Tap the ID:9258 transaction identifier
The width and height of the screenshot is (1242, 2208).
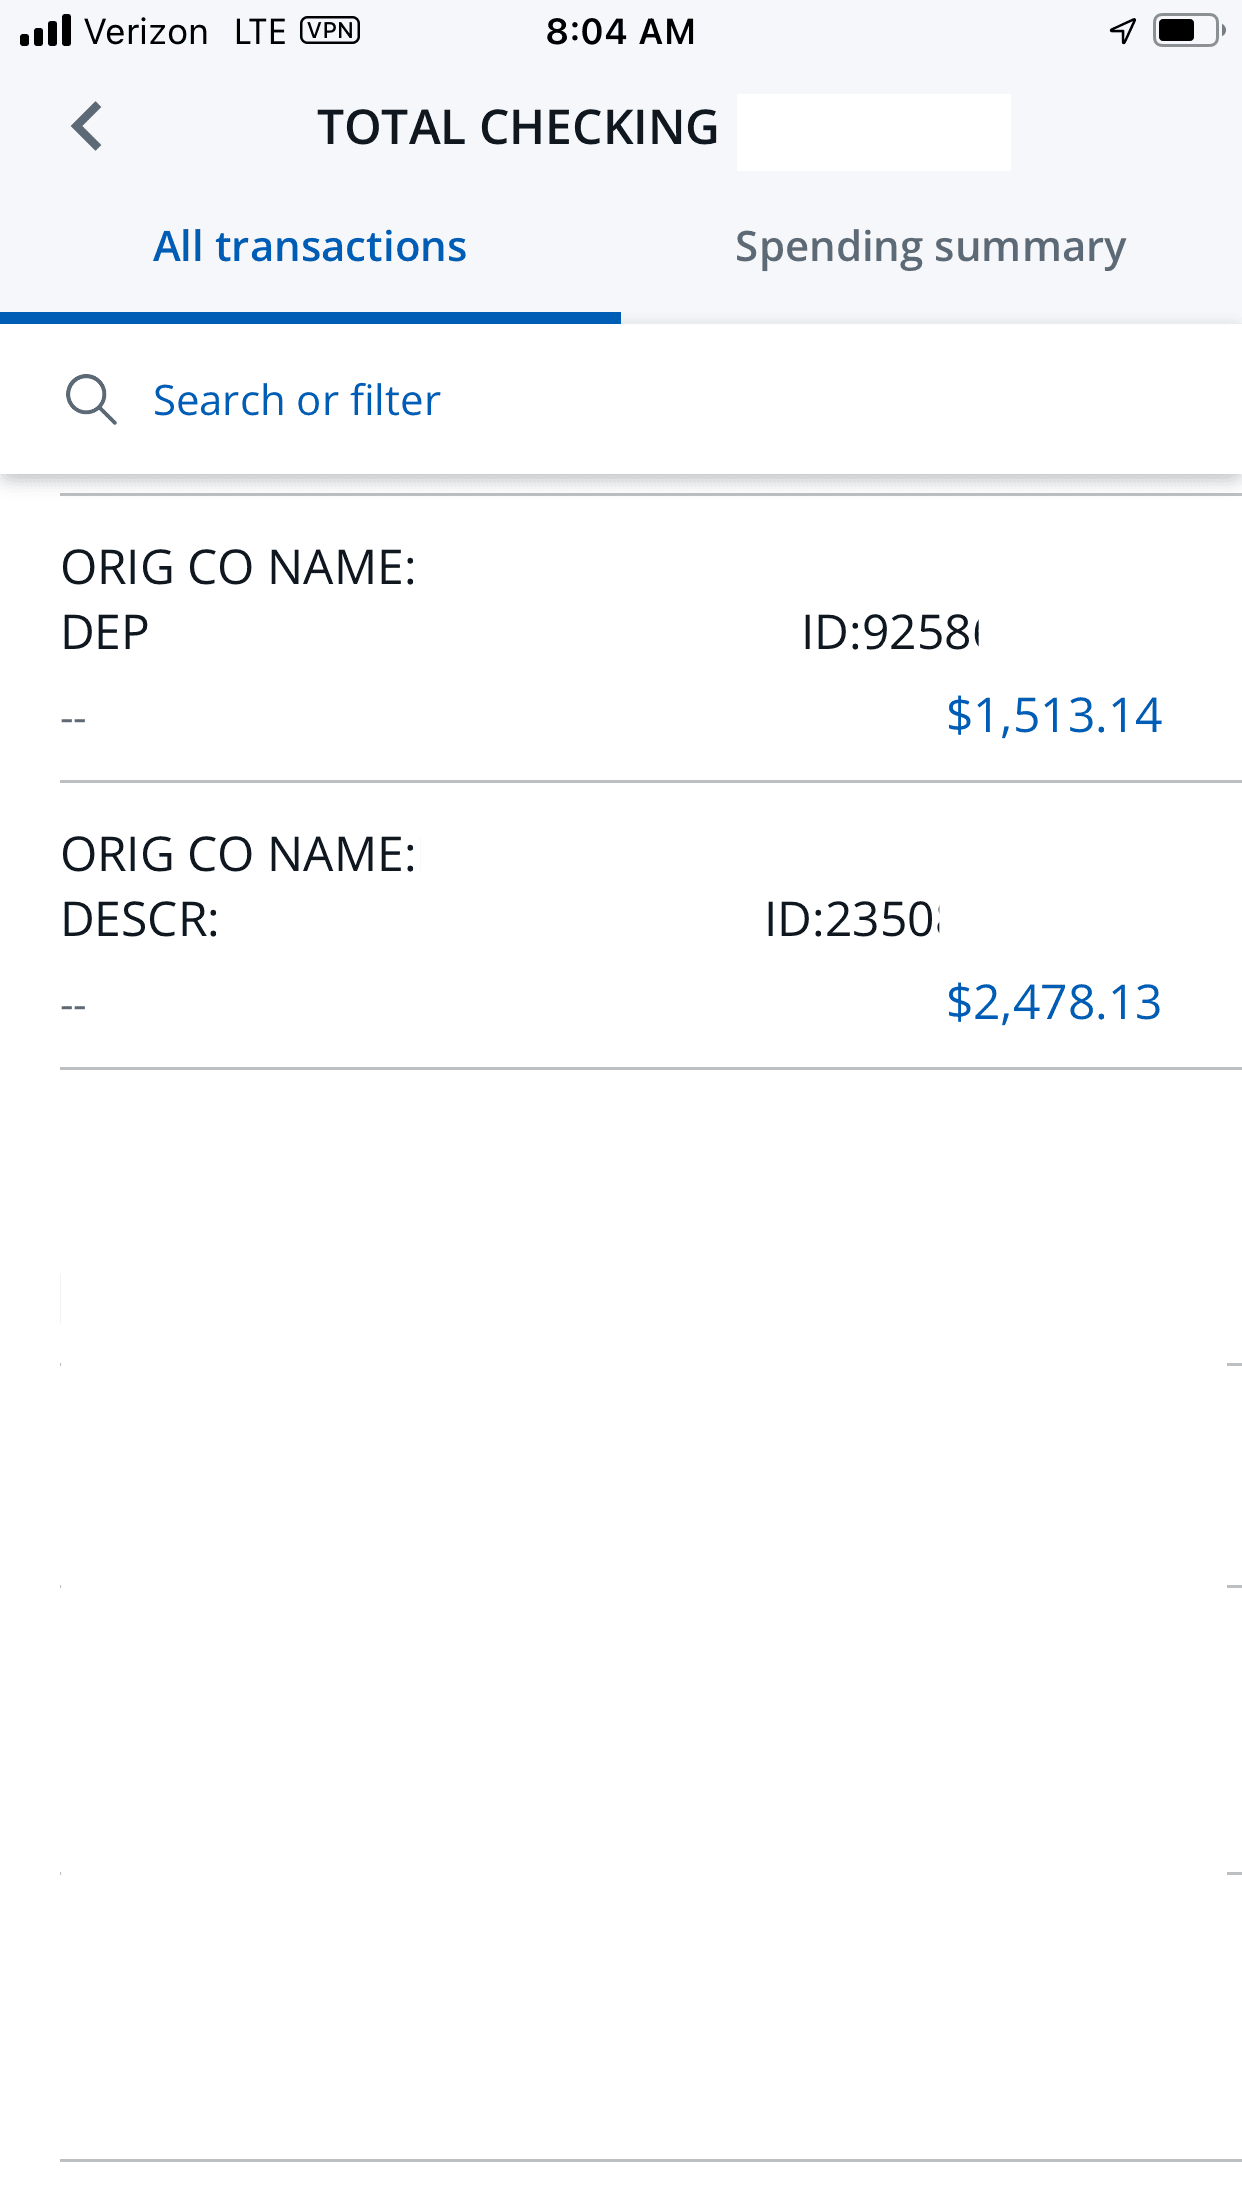pos(890,633)
